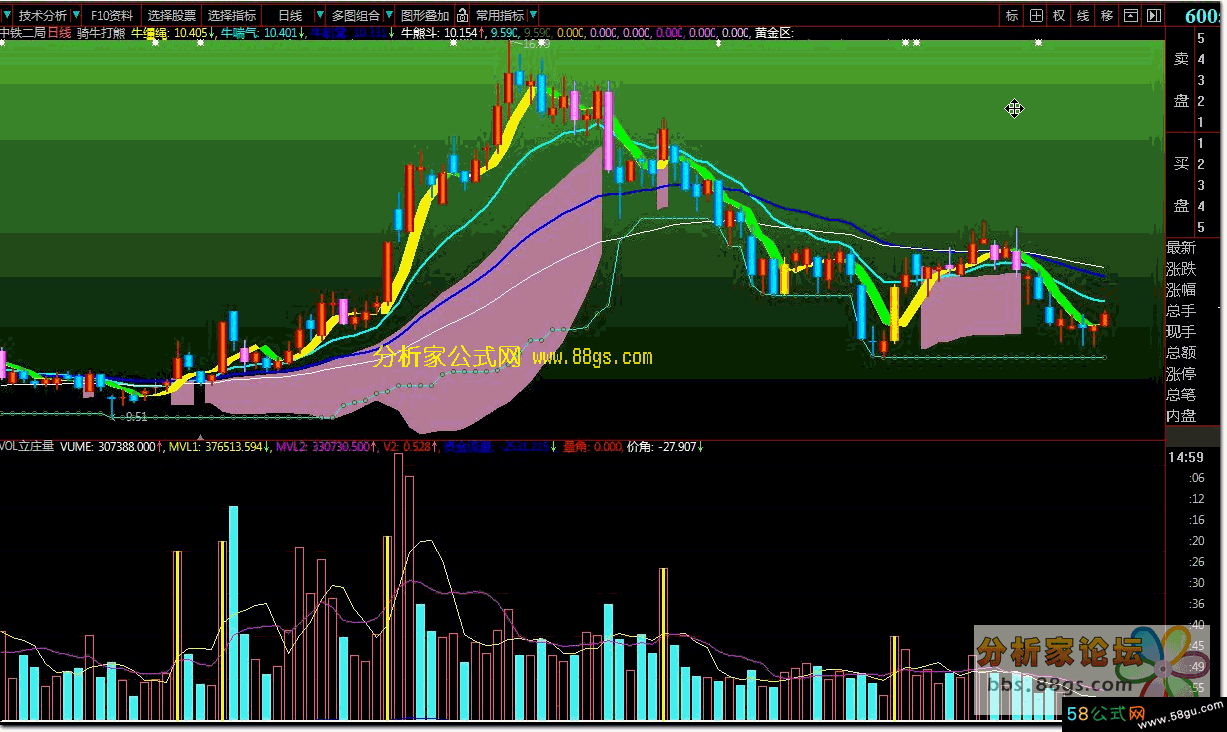
Task: Open the 多图组合 menu
Action: [356, 16]
